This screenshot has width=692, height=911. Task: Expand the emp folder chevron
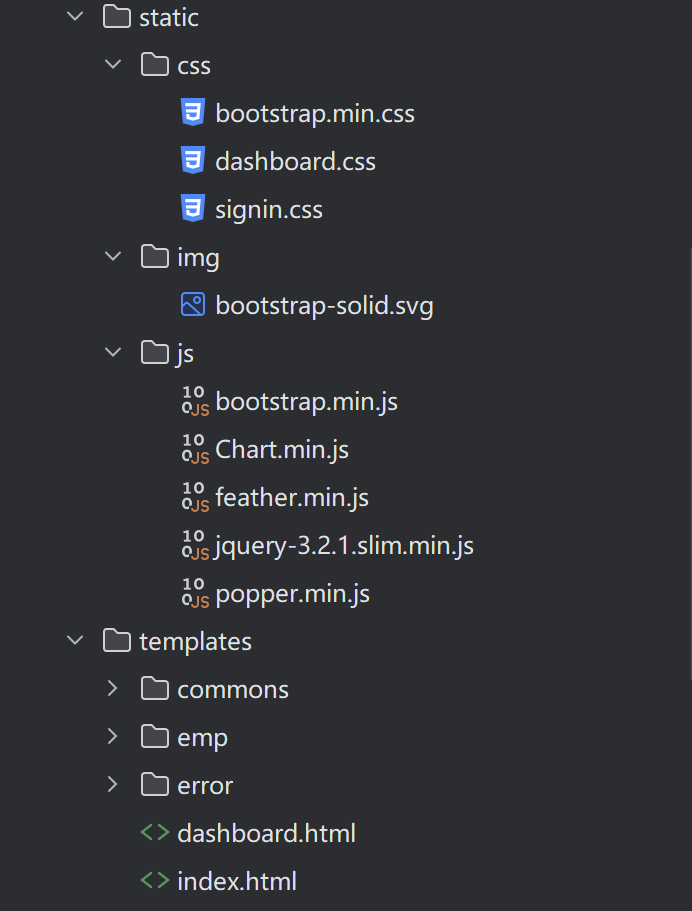(x=113, y=737)
